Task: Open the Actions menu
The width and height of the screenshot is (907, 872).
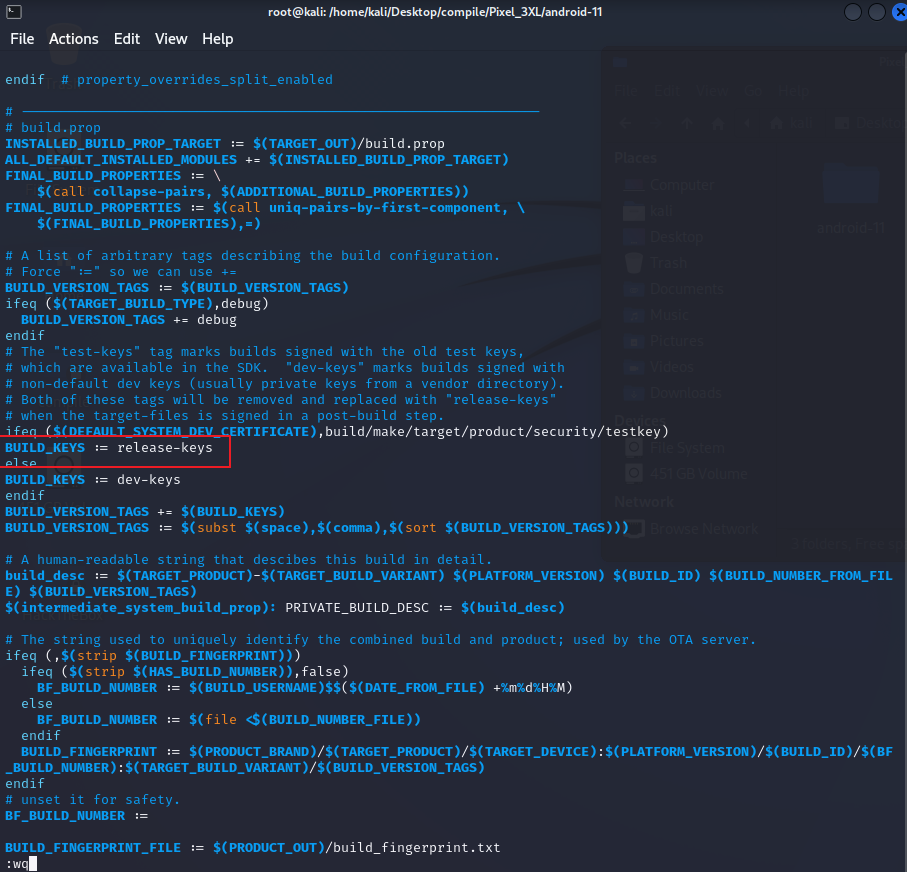Action: coord(74,39)
